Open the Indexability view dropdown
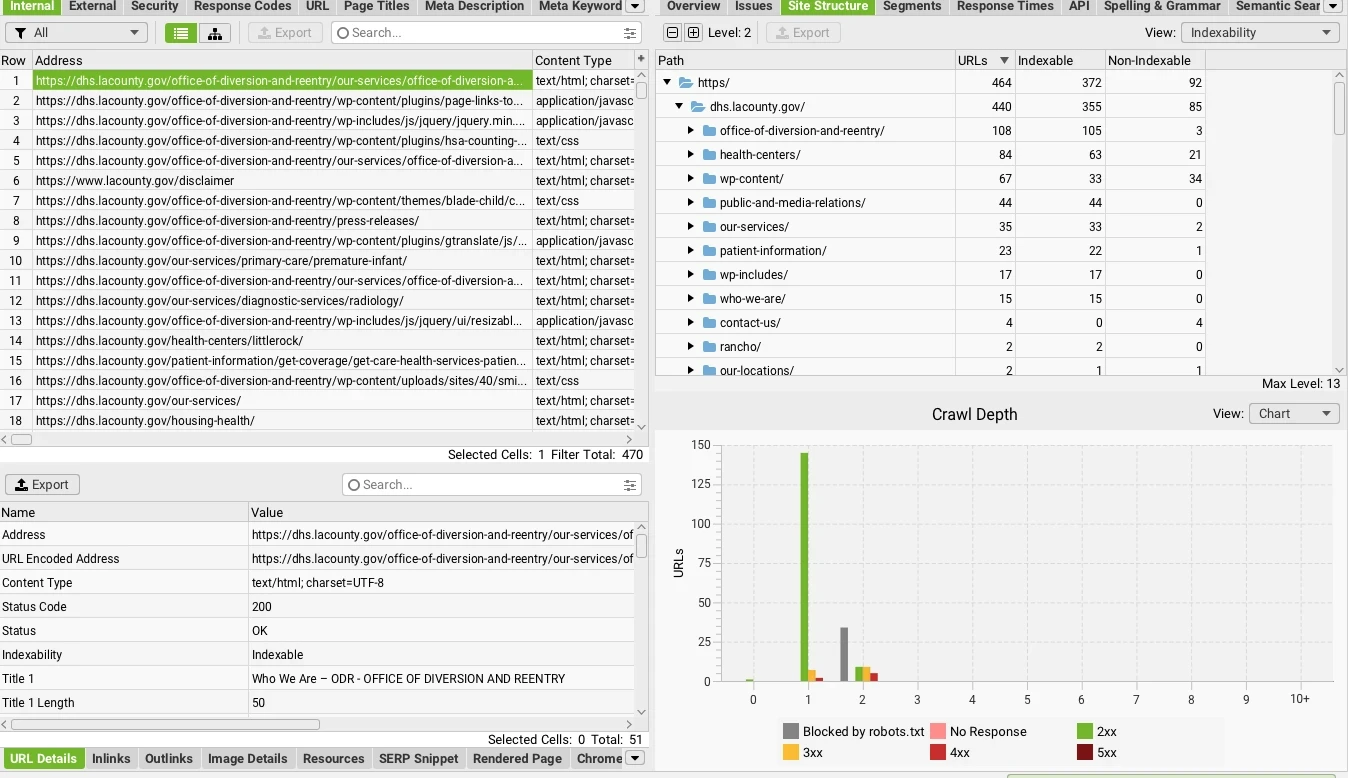The width and height of the screenshot is (1348, 778). (1260, 33)
